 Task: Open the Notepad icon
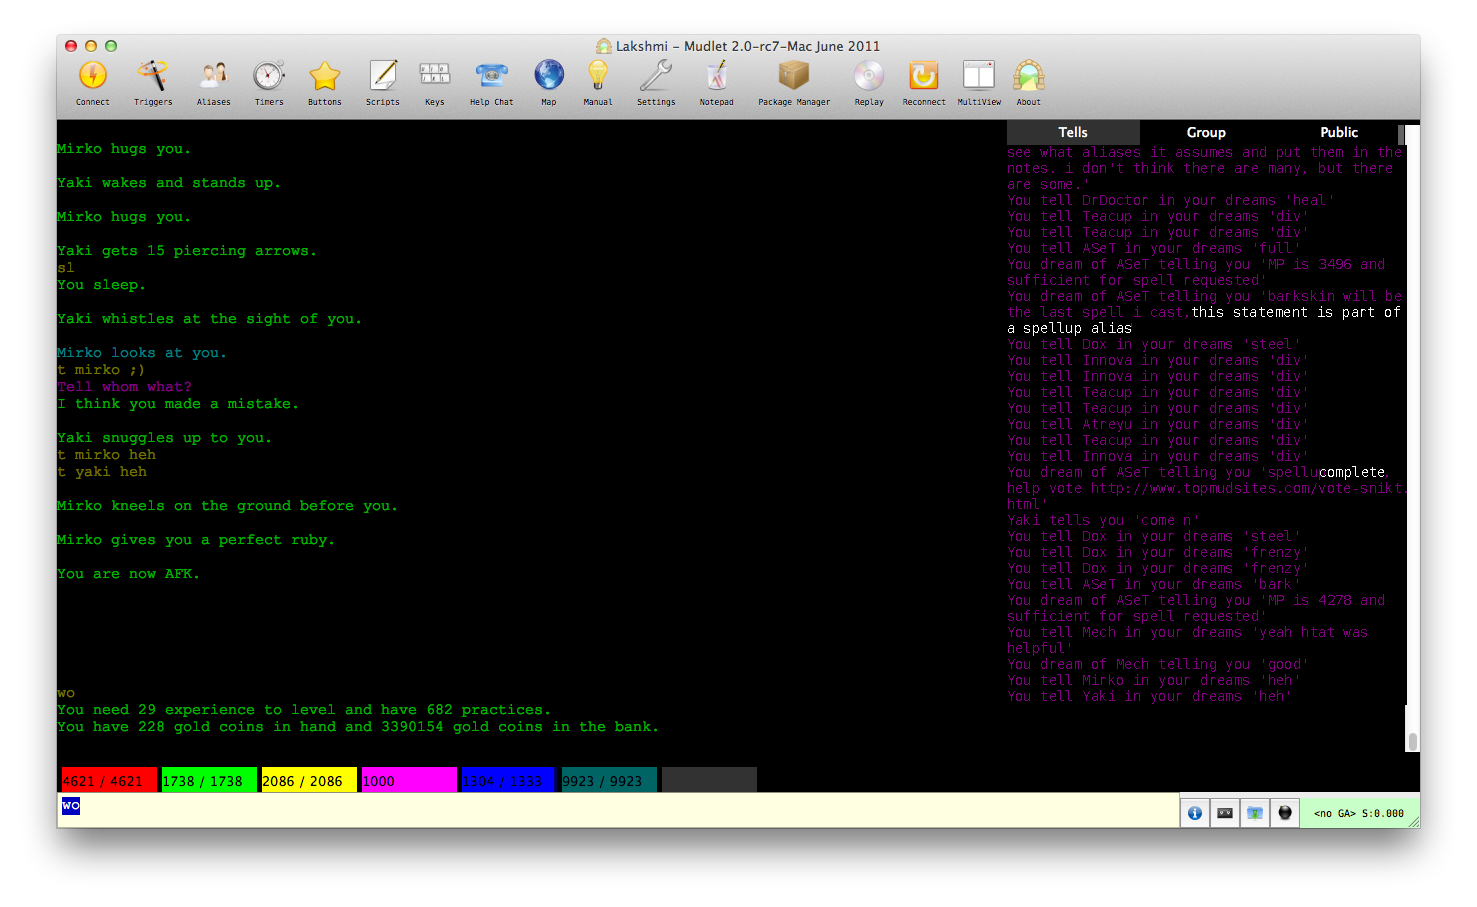[x=716, y=77]
